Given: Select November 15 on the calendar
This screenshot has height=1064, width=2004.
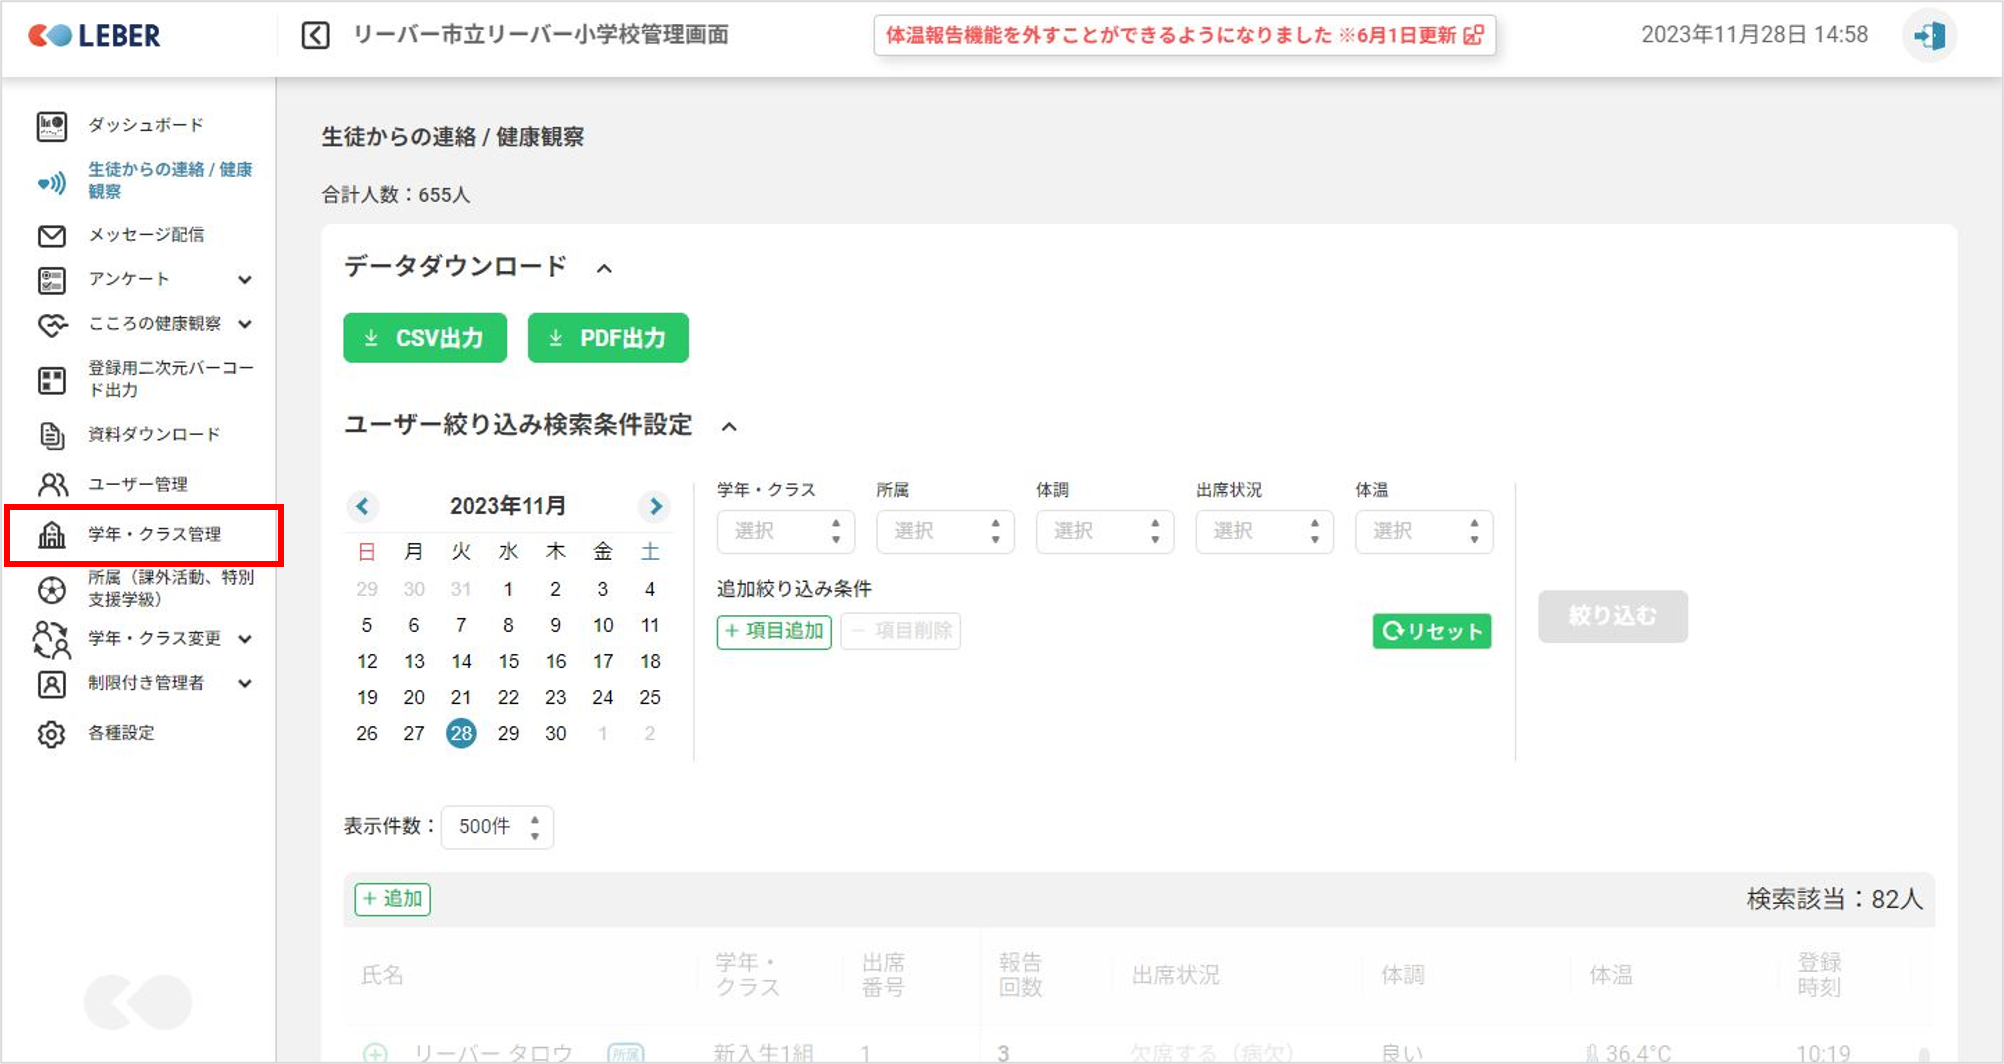Looking at the screenshot, I should tap(508, 661).
